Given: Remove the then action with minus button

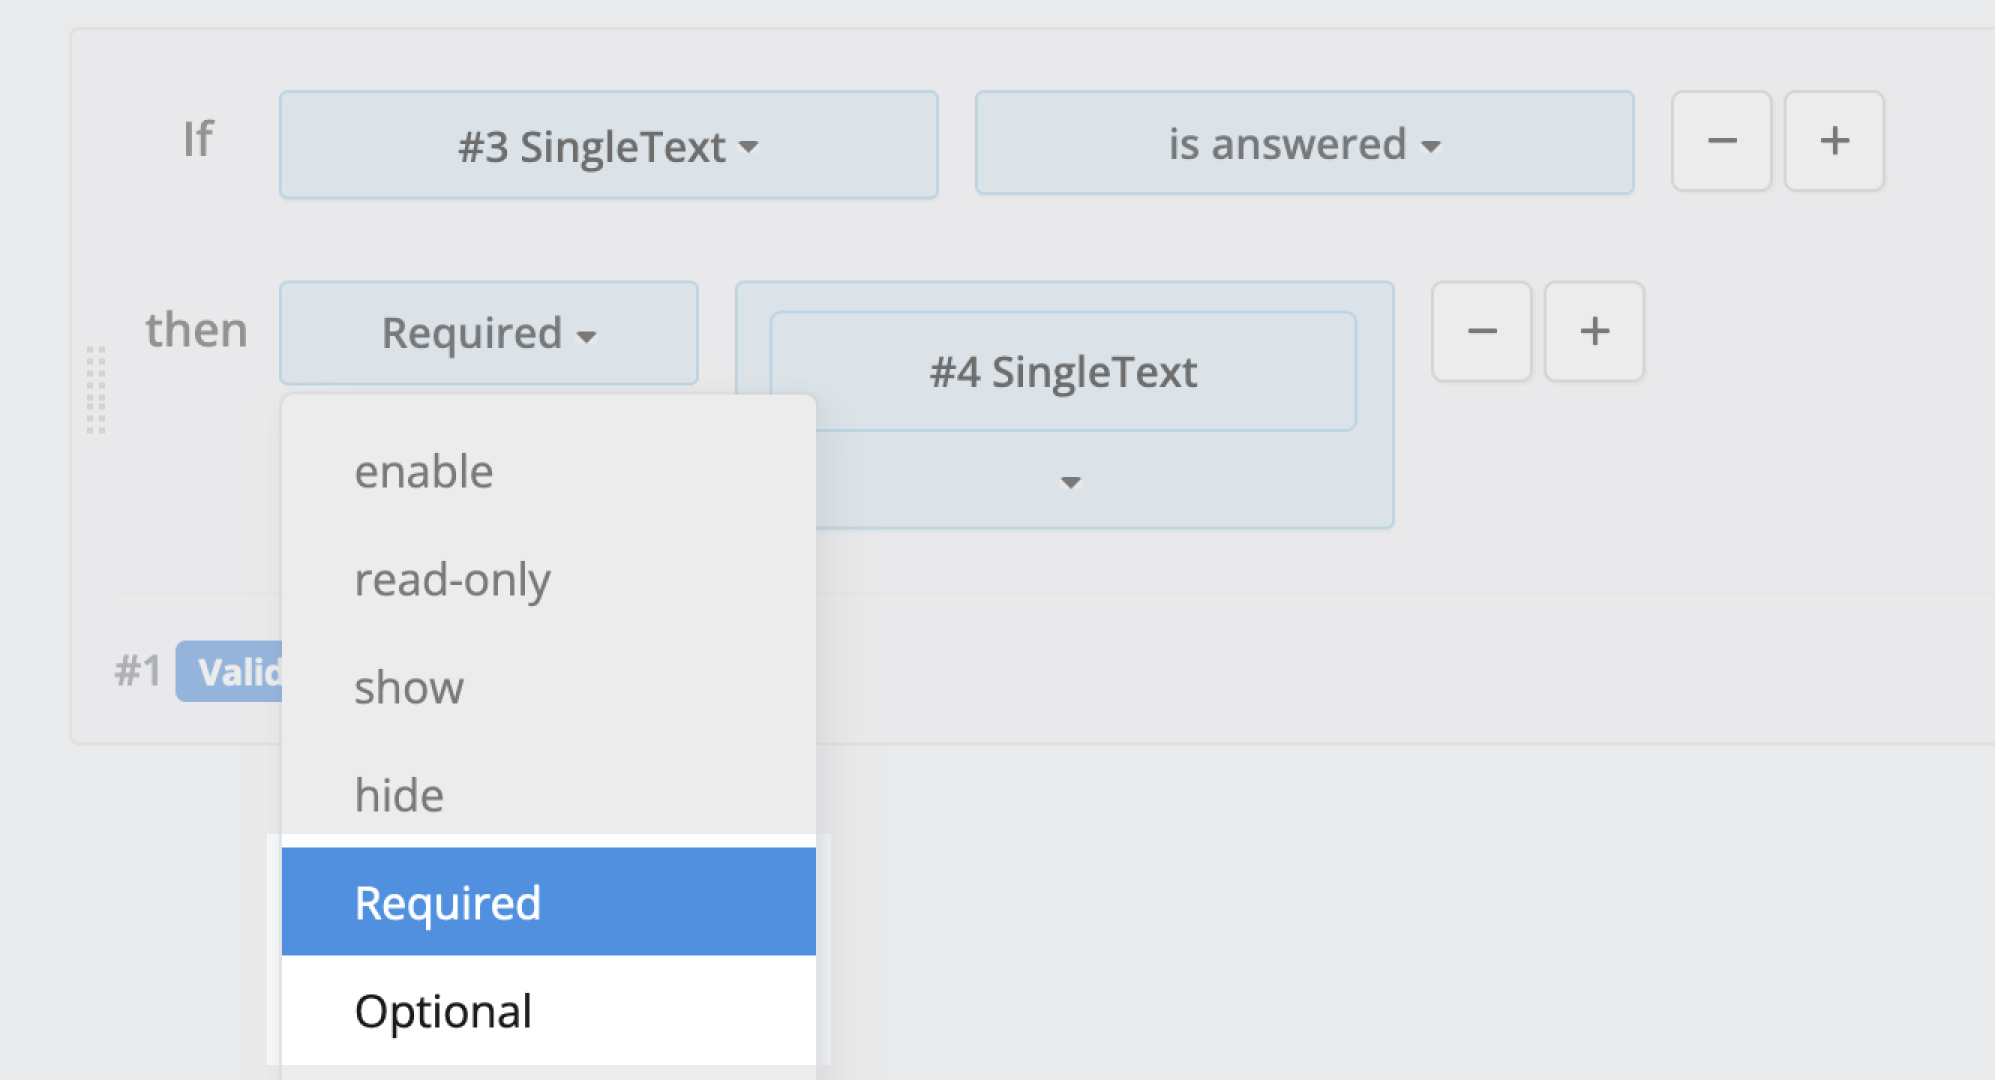Looking at the screenshot, I should tap(1481, 331).
